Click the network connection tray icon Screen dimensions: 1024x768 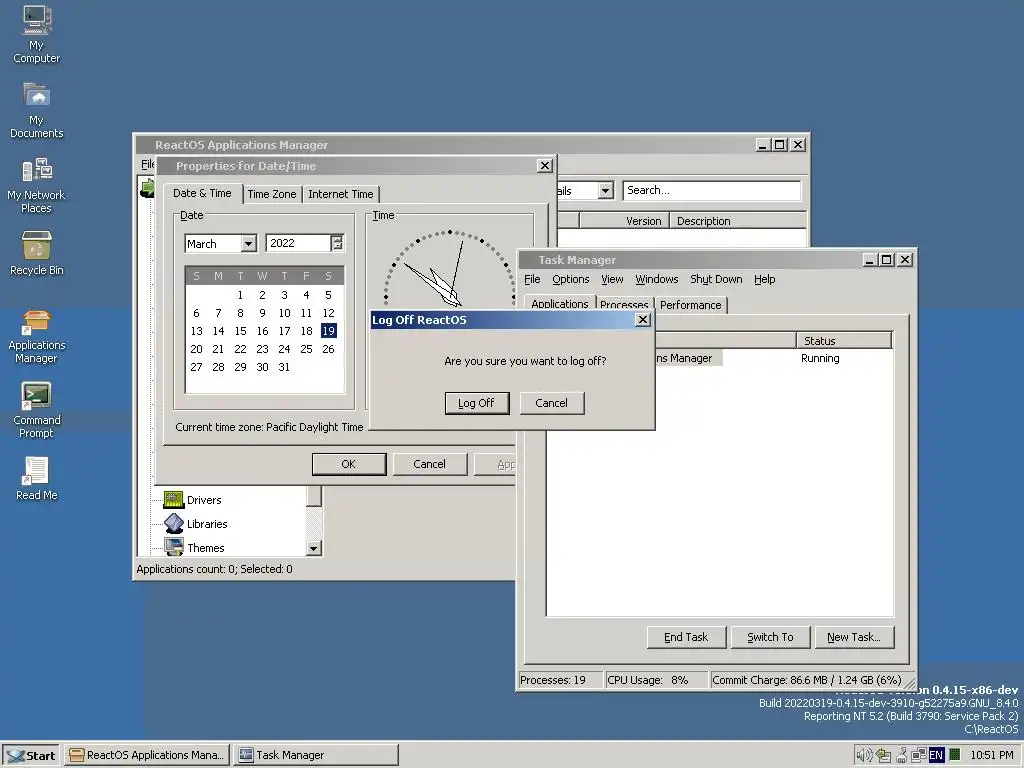(919, 755)
